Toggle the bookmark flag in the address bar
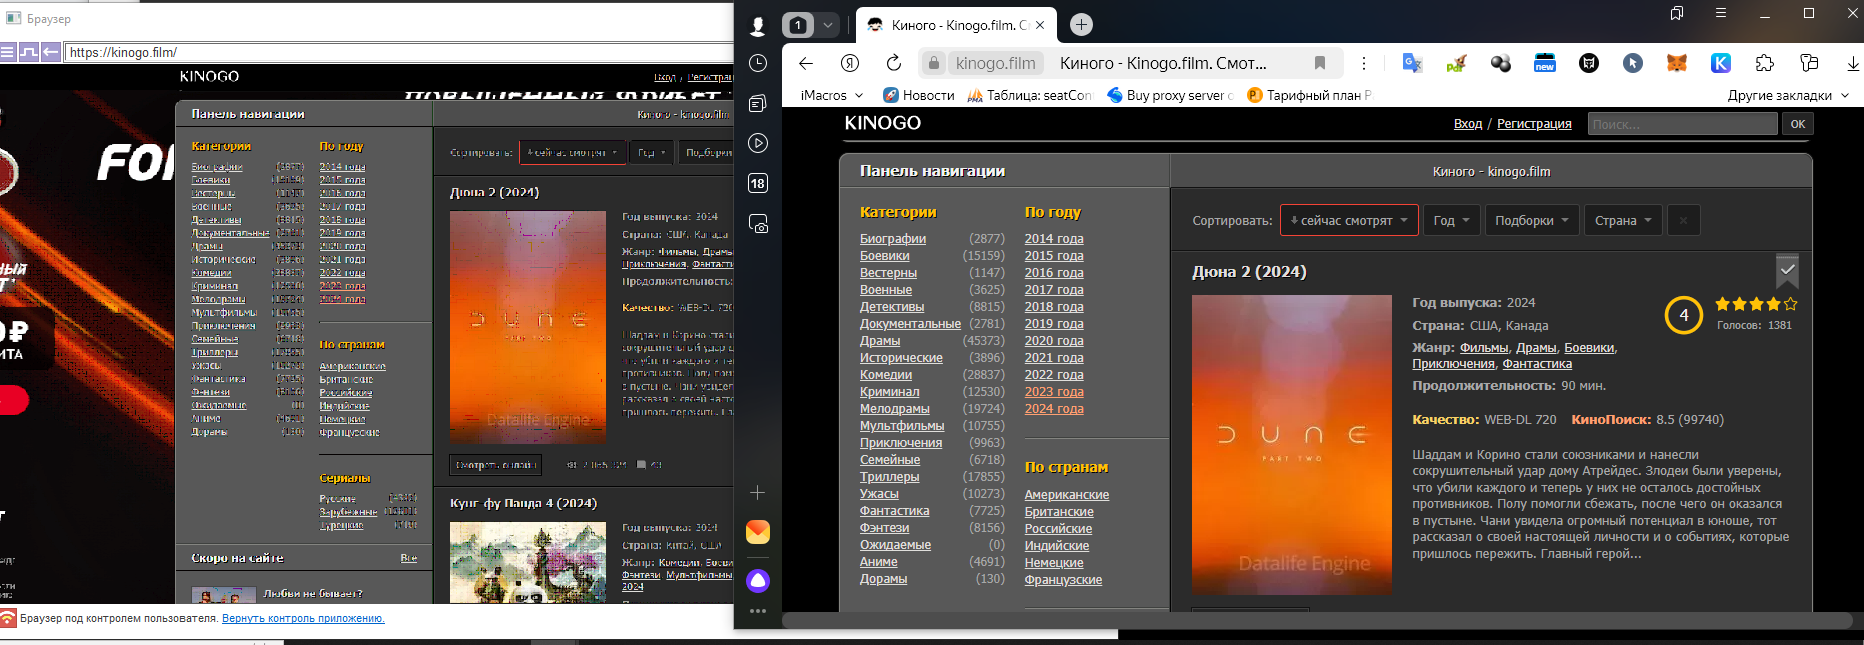 click(1320, 63)
